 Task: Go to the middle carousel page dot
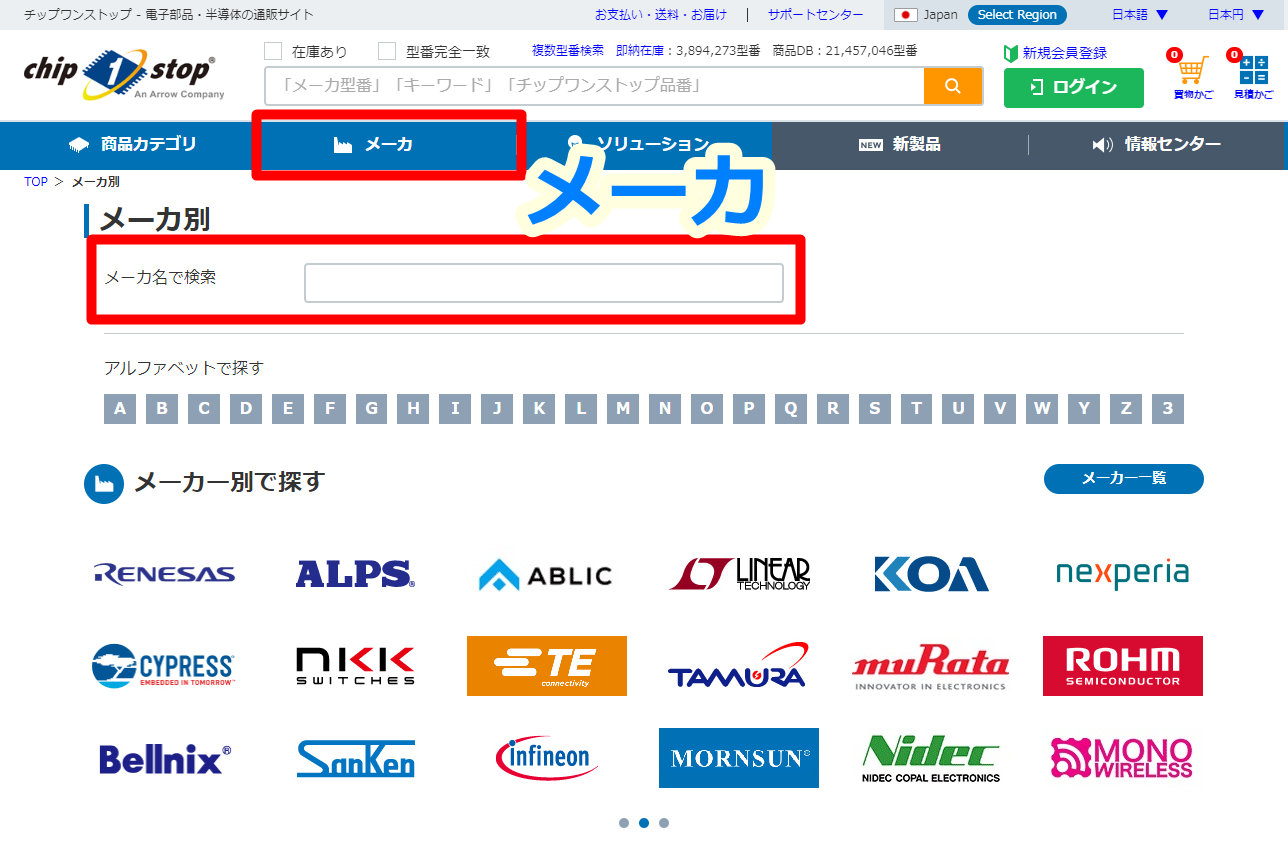point(644,823)
